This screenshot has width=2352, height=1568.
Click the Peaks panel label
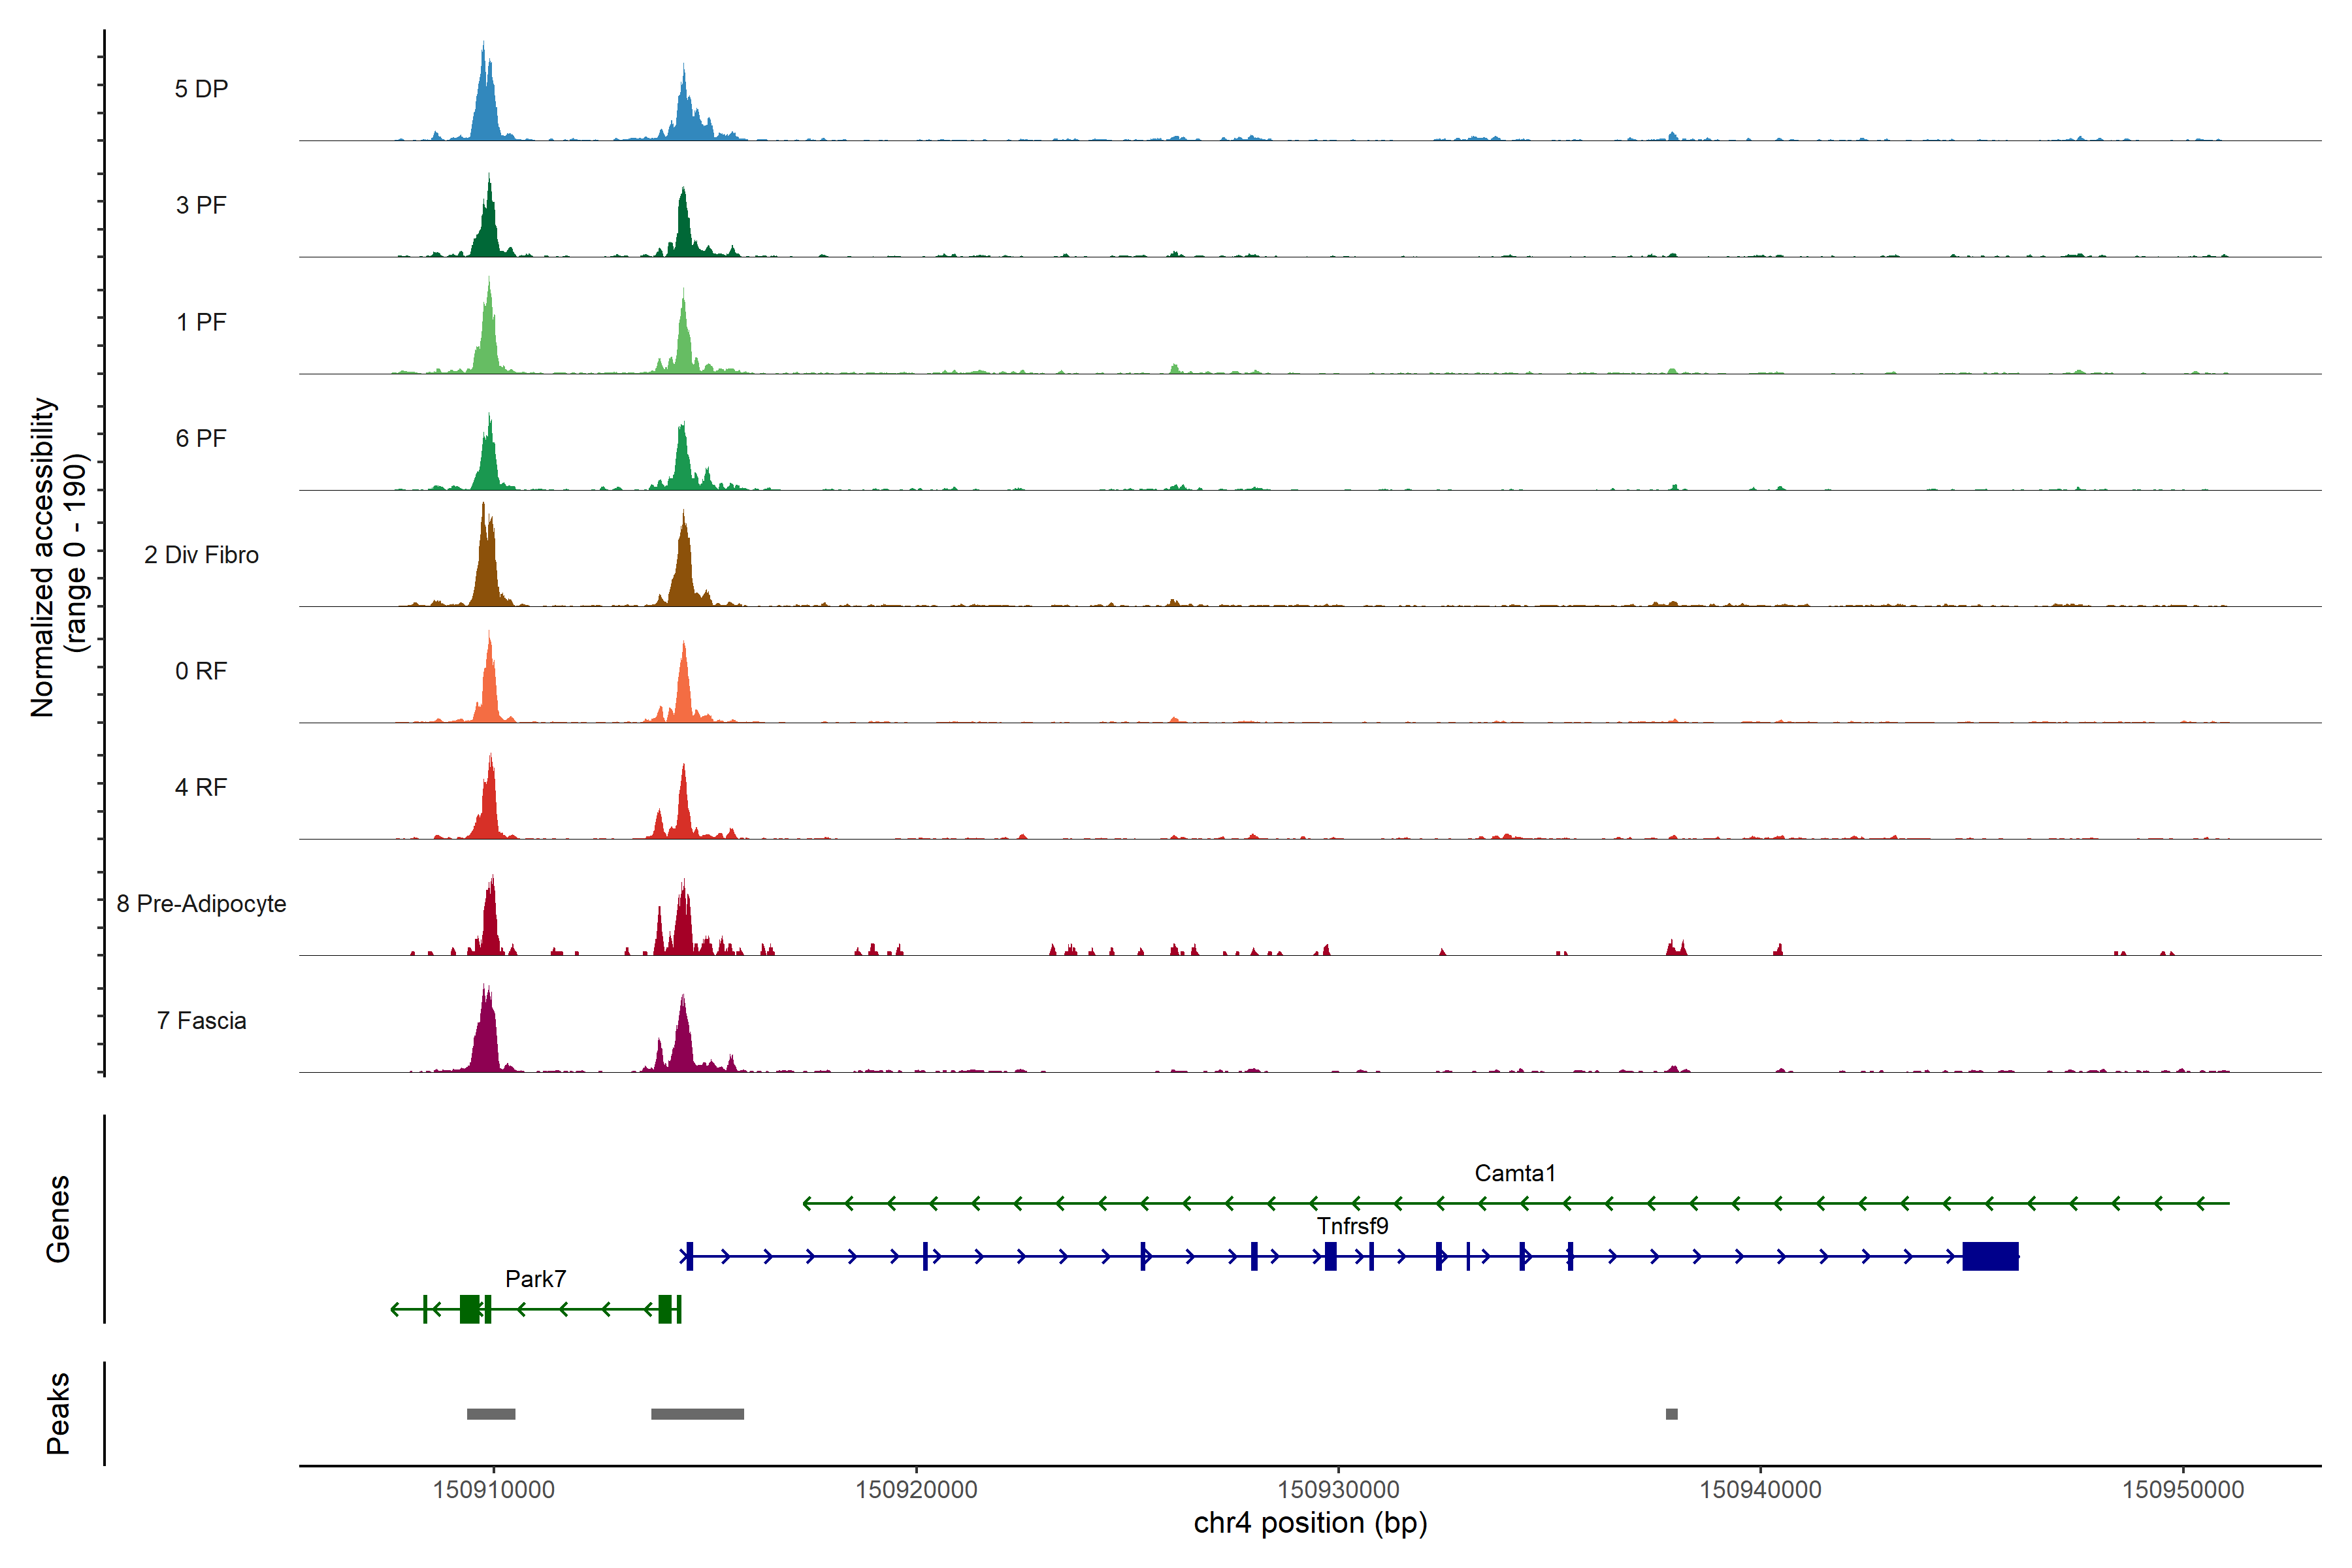(58, 1413)
